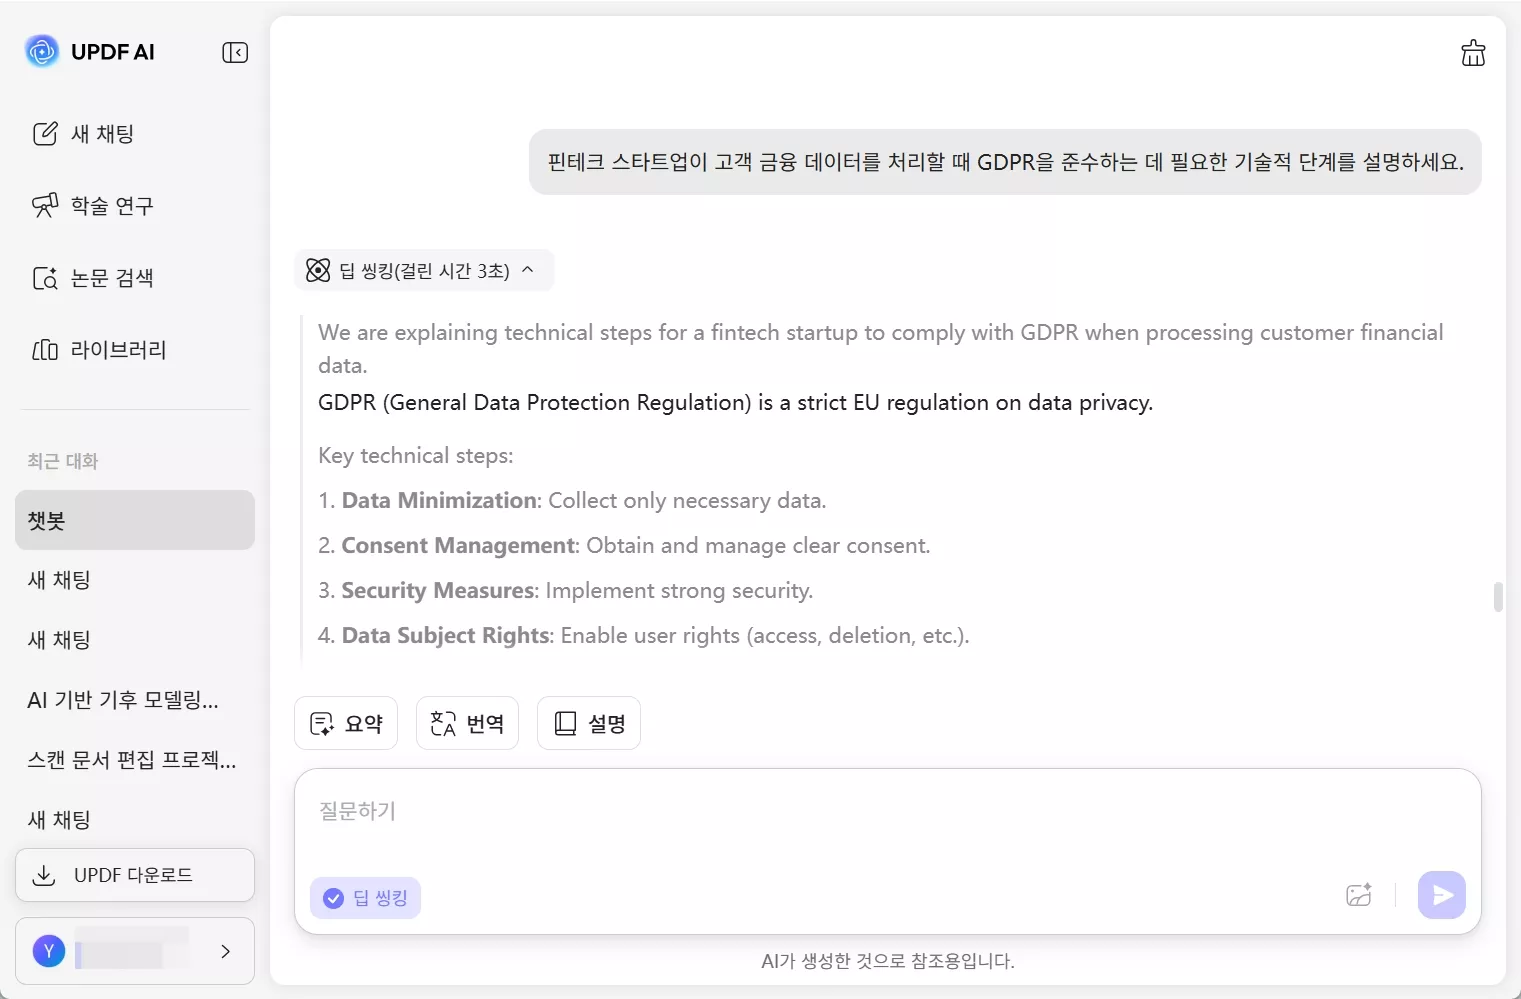This screenshot has height=999, width=1521.
Task: Click the UPDF AI logo icon
Action: click(41, 51)
